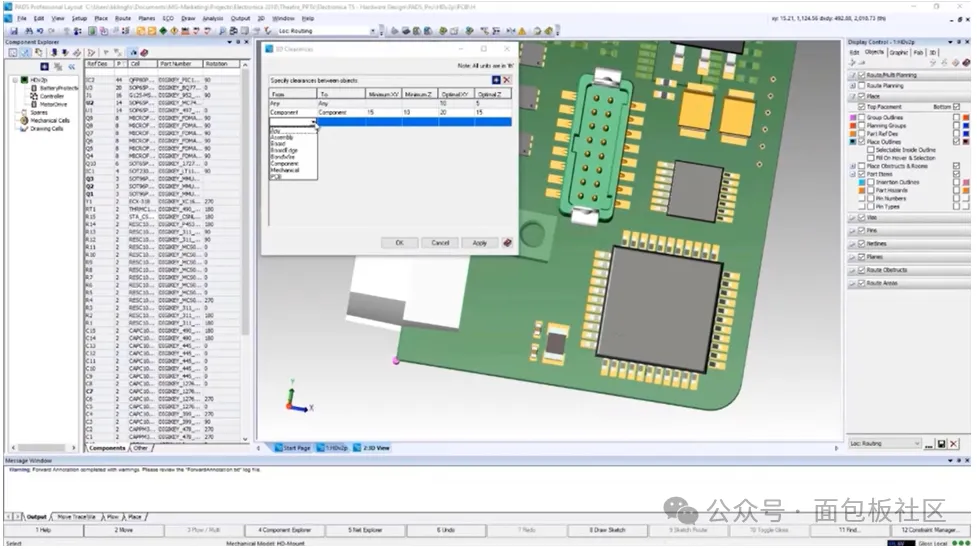Enable the Group Outlines checkbox
Screen dimensions: 977x549
click(862, 117)
